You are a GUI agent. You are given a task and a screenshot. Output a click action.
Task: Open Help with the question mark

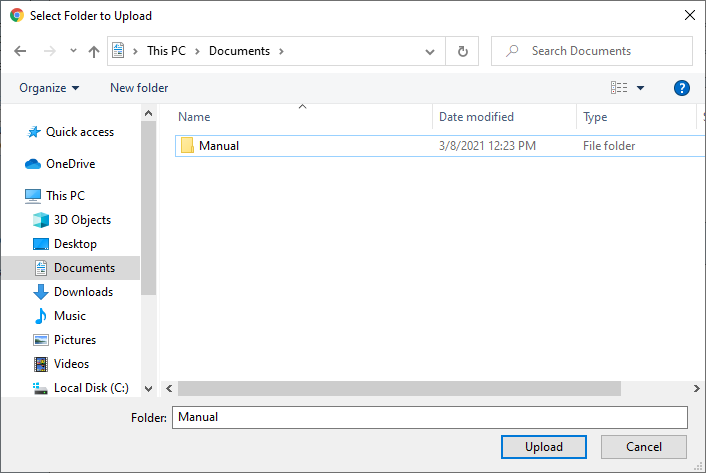[682, 88]
